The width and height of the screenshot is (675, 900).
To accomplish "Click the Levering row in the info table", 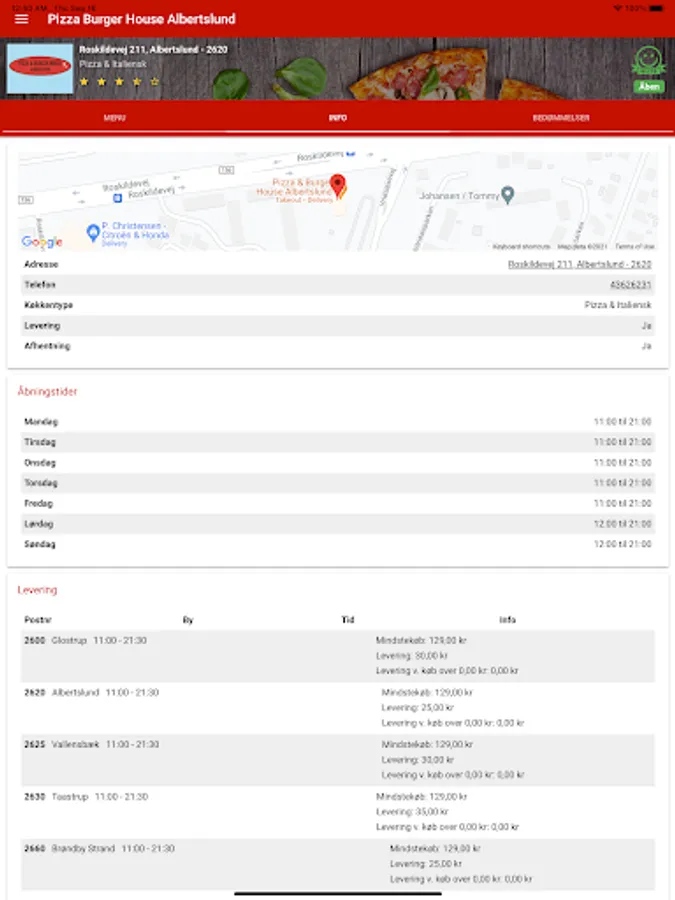I will [338, 325].
